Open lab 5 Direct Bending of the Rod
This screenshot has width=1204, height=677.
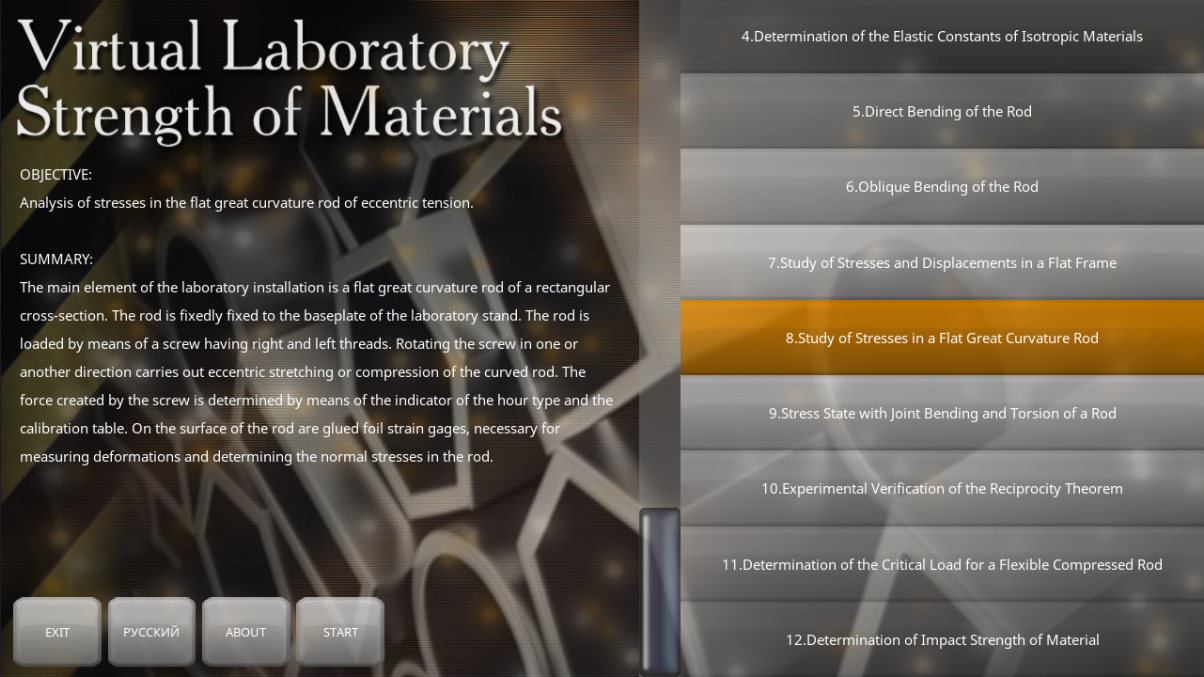click(942, 111)
